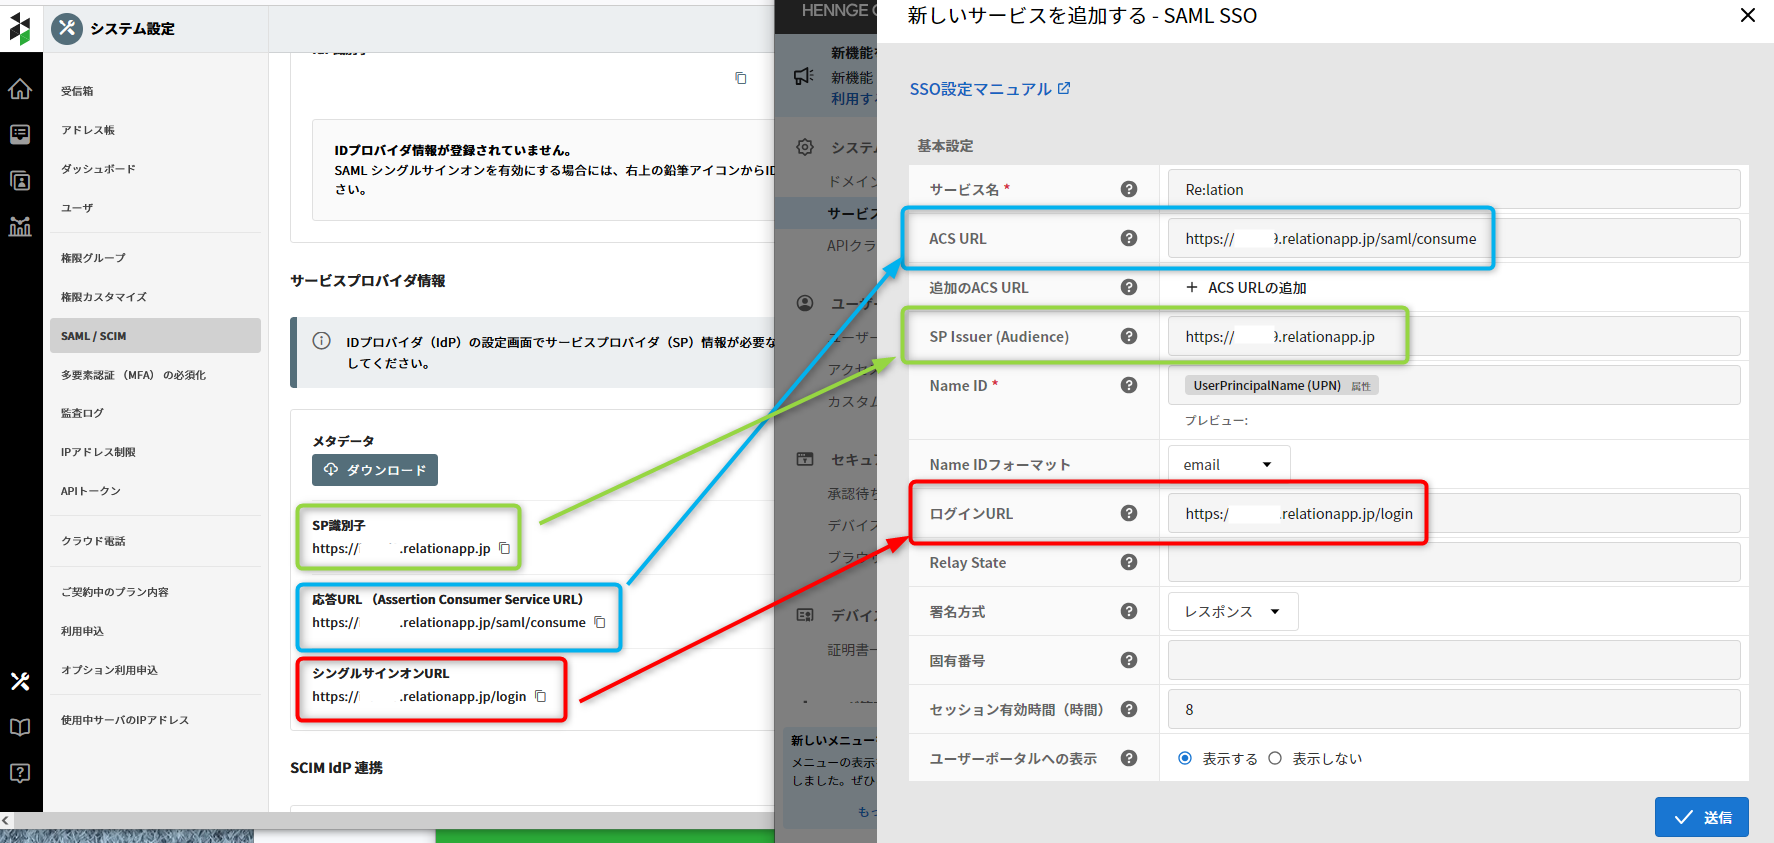1774x843 pixels.
Task: Select the 表示する radio button
Action: point(1185,758)
